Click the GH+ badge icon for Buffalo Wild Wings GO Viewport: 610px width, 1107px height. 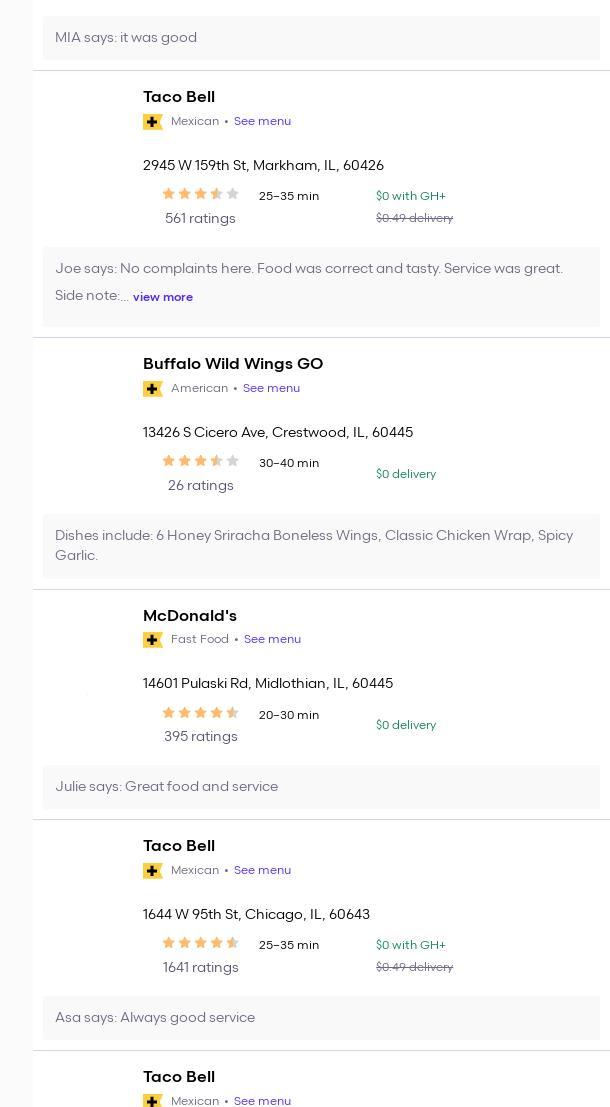click(153, 389)
